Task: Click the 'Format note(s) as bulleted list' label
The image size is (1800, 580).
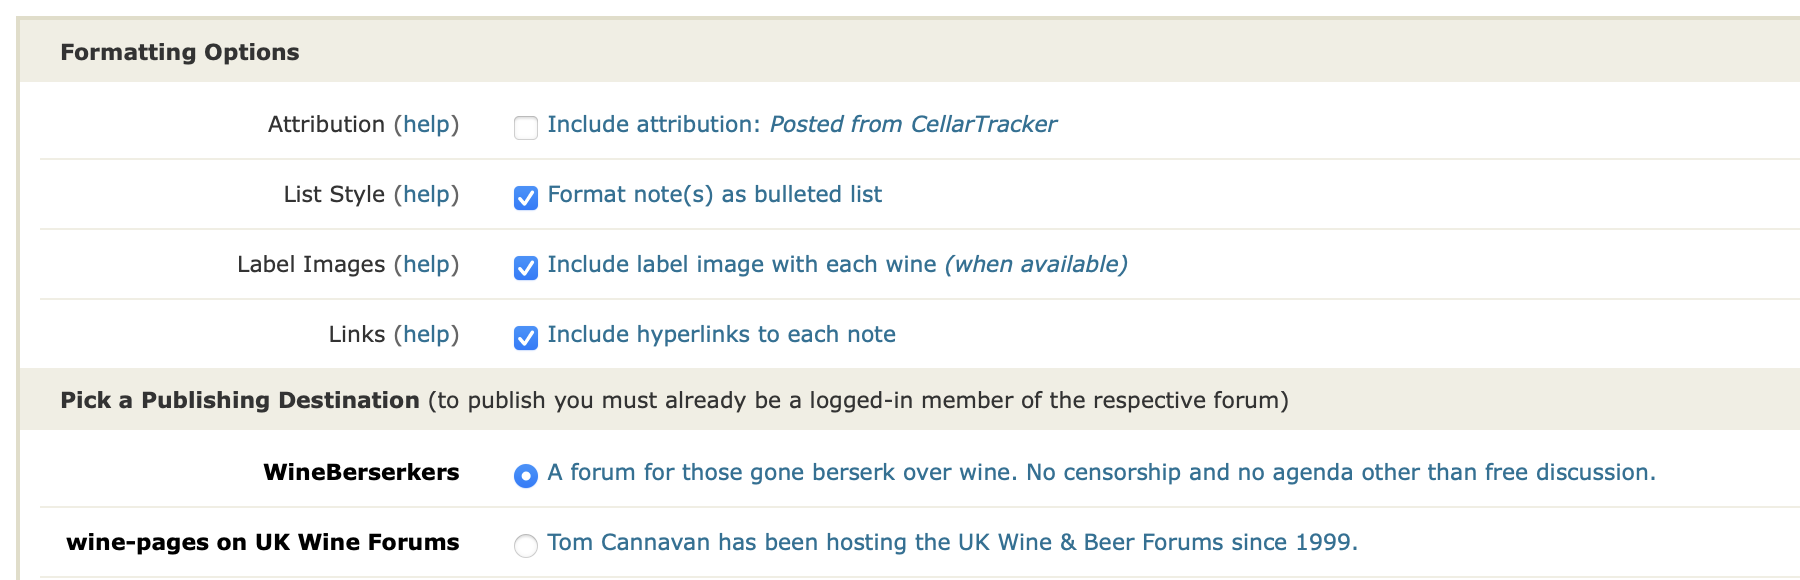Action: pyautogui.click(x=714, y=194)
